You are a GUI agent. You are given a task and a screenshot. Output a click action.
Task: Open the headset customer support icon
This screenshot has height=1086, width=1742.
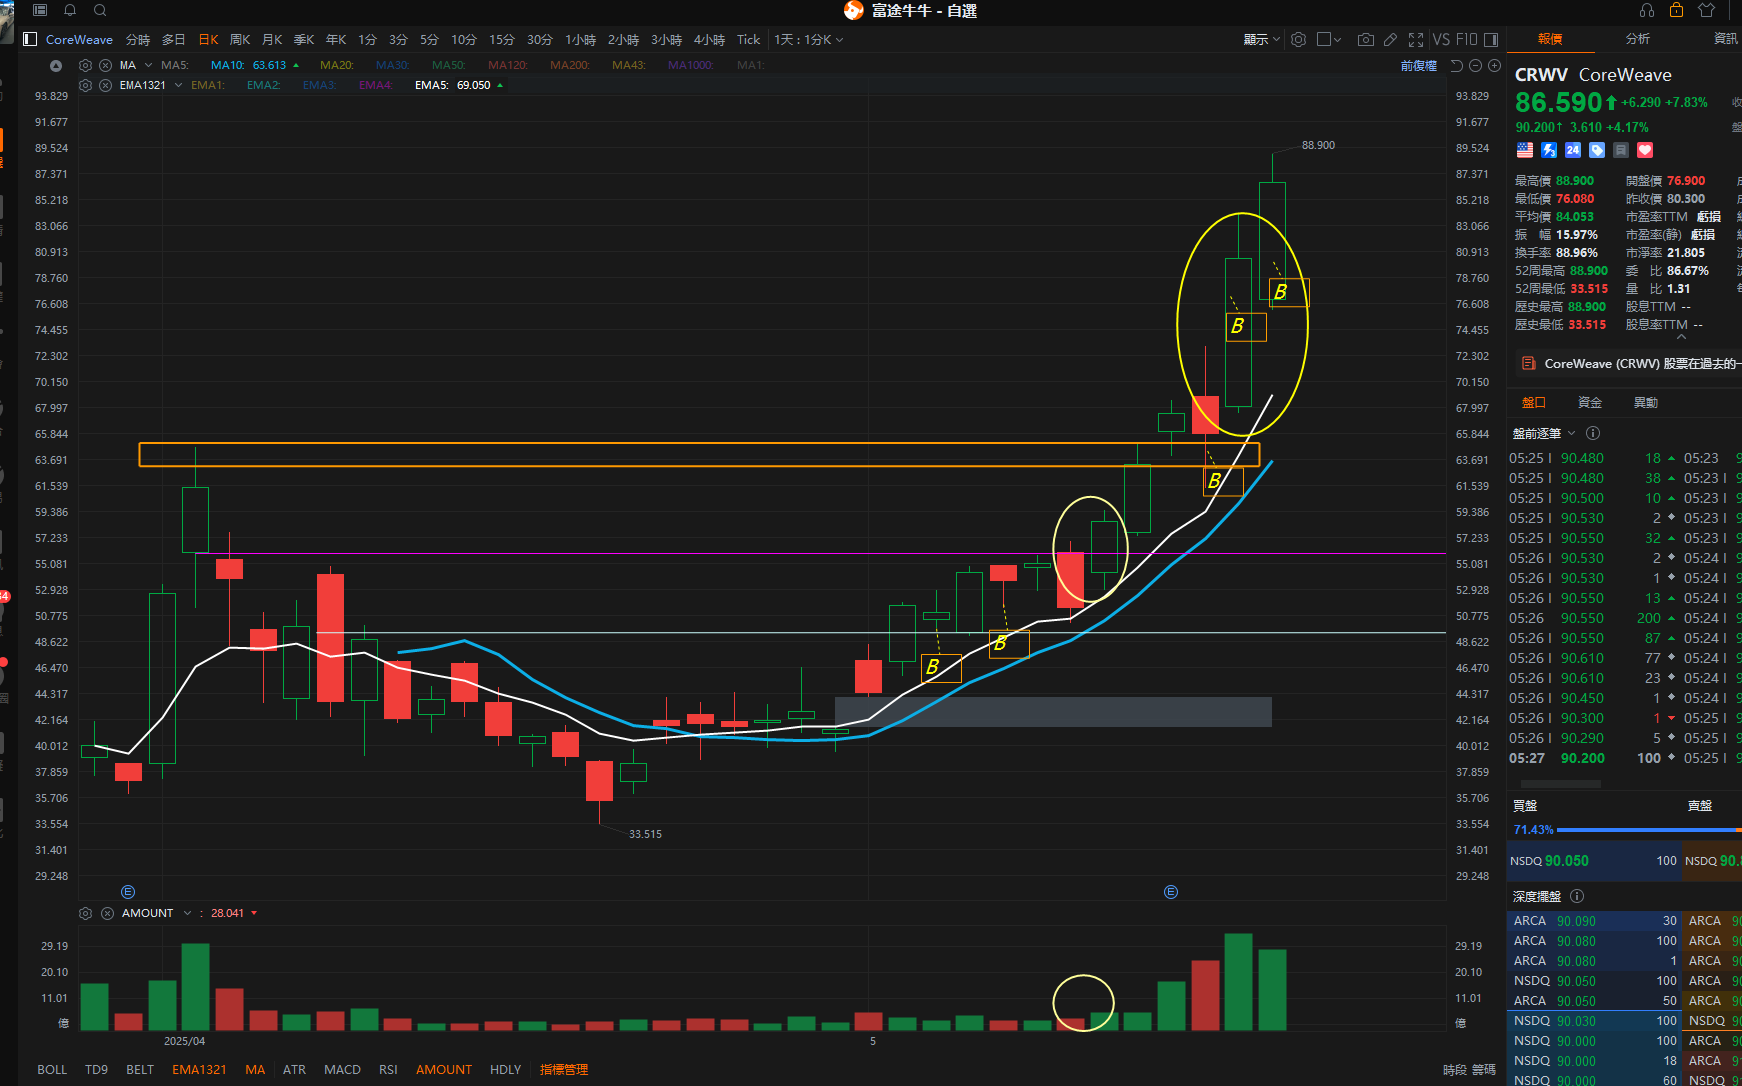pos(1647,10)
